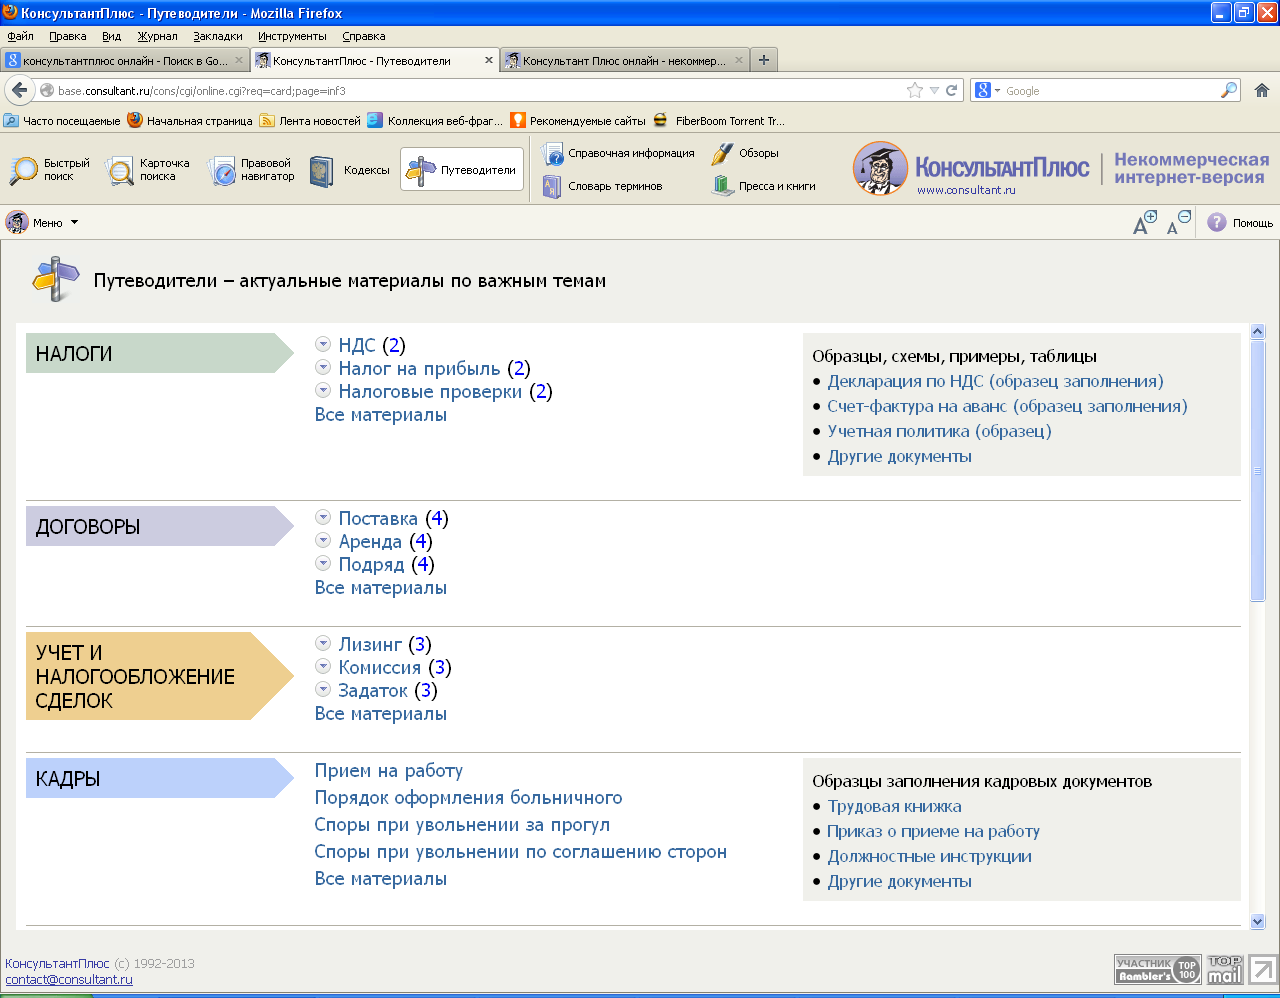The height and width of the screenshot is (998, 1280).
Task: Expand the Поставка item
Action: point(323,517)
